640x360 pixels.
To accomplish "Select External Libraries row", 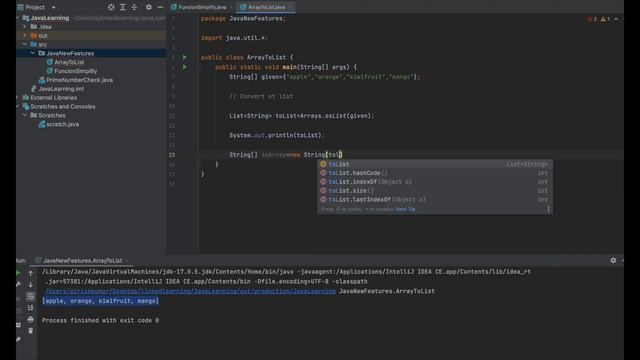I will [91, 98].
